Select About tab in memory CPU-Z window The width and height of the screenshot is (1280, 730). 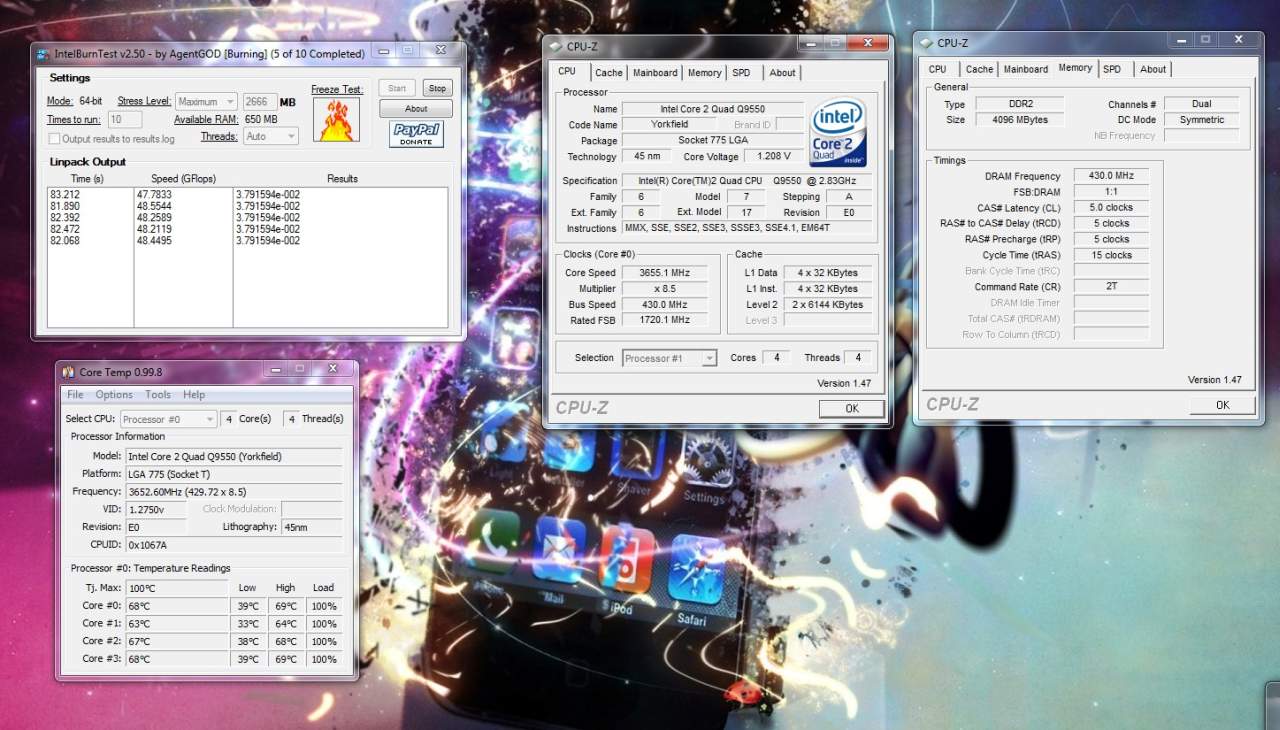click(x=1153, y=70)
